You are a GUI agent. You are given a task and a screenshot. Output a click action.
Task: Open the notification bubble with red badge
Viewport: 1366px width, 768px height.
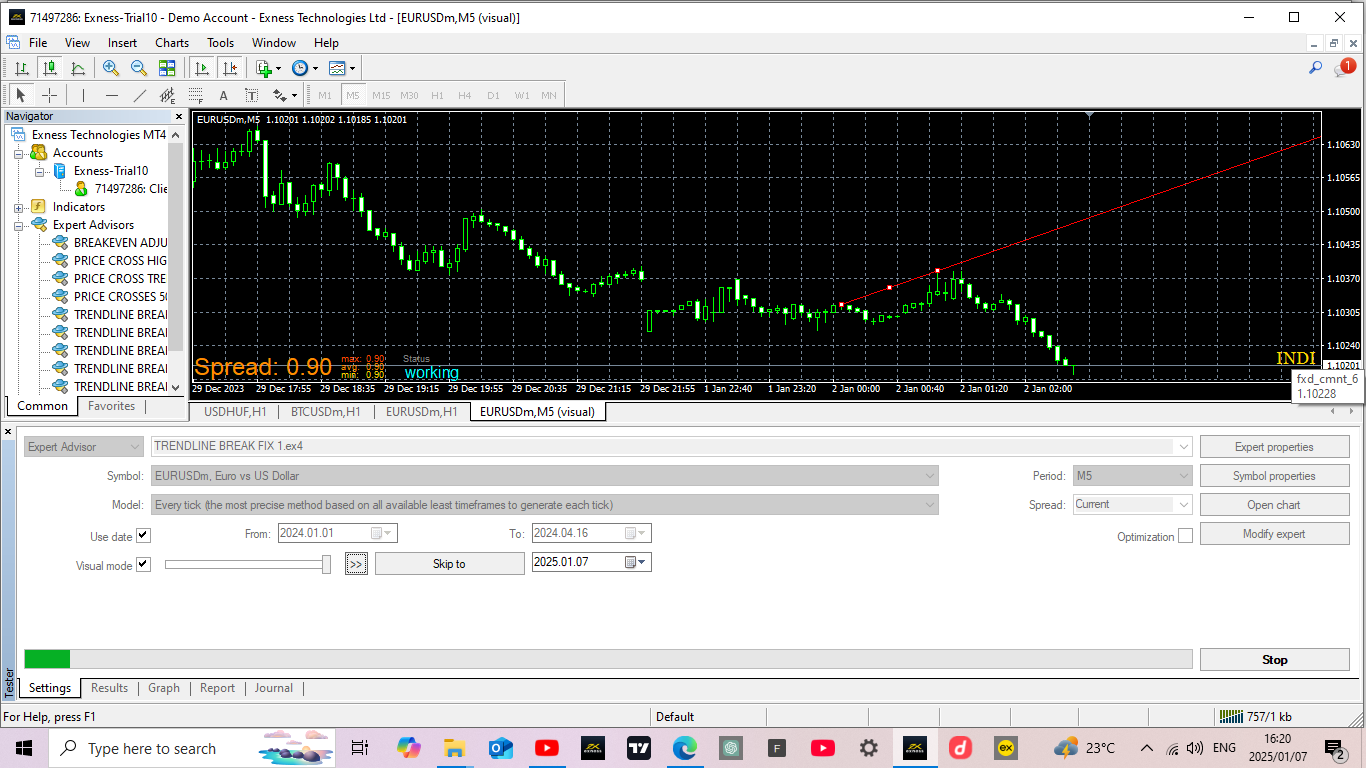click(x=1344, y=68)
